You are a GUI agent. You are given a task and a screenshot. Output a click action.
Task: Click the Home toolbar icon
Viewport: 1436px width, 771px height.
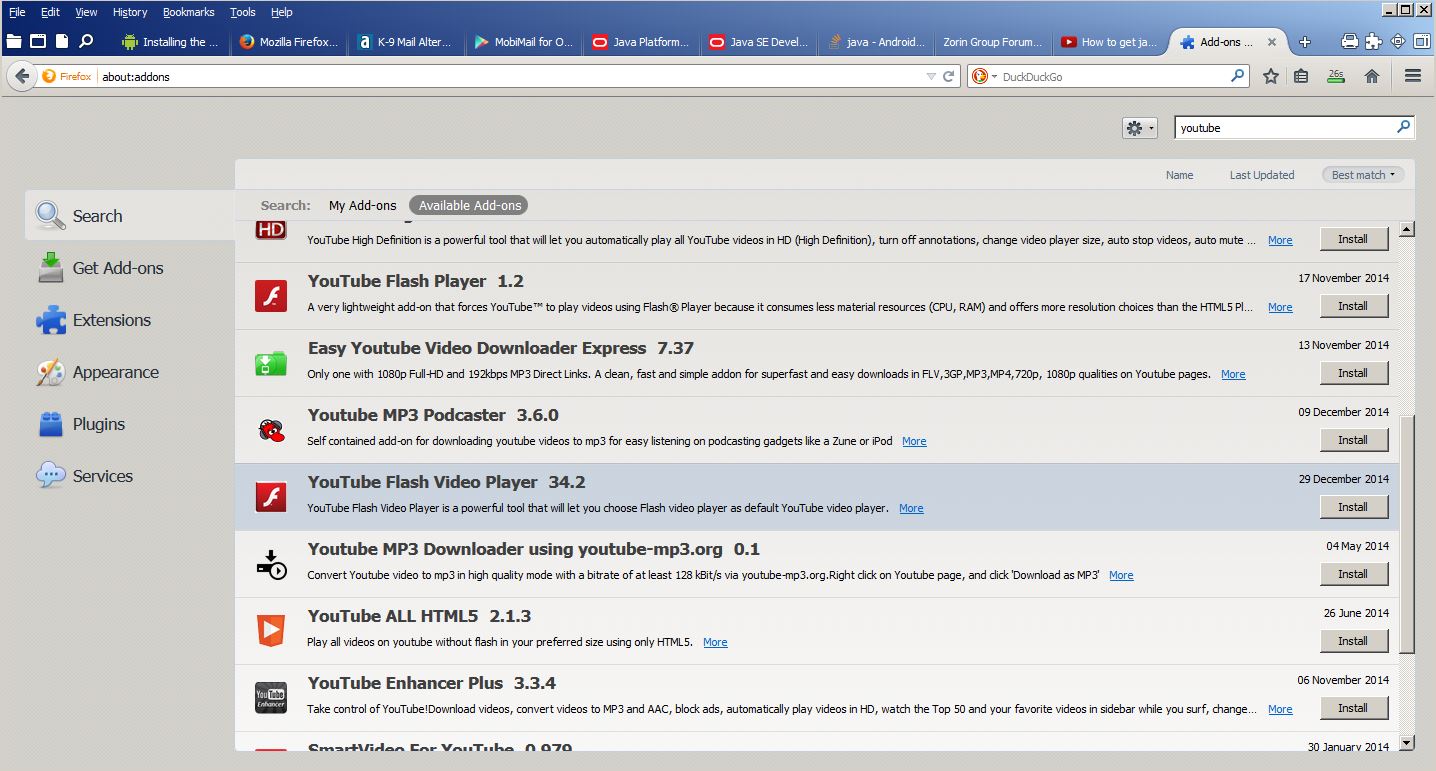(1372, 76)
